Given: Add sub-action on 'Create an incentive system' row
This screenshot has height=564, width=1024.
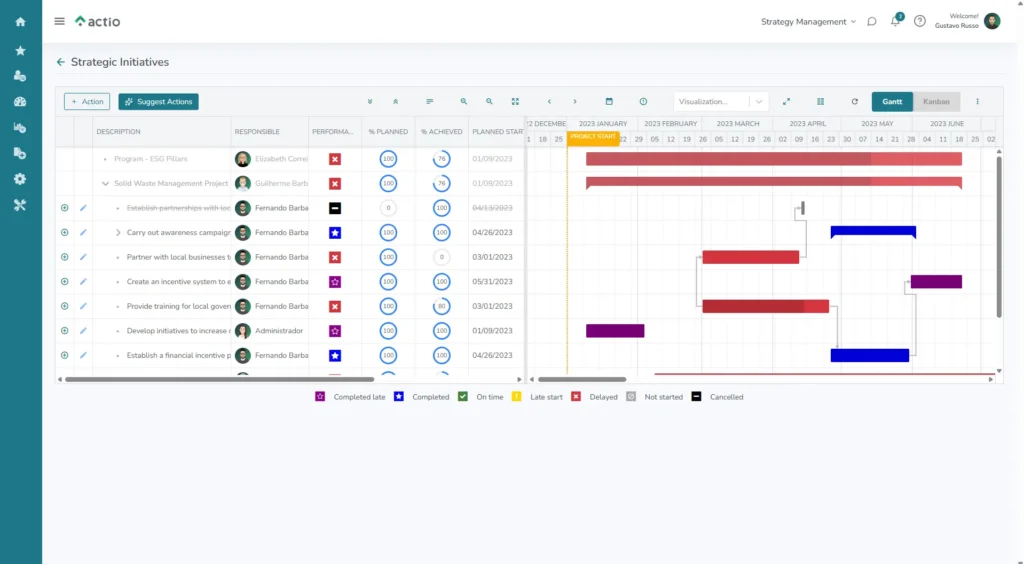Looking at the screenshot, I should tap(65, 282).
